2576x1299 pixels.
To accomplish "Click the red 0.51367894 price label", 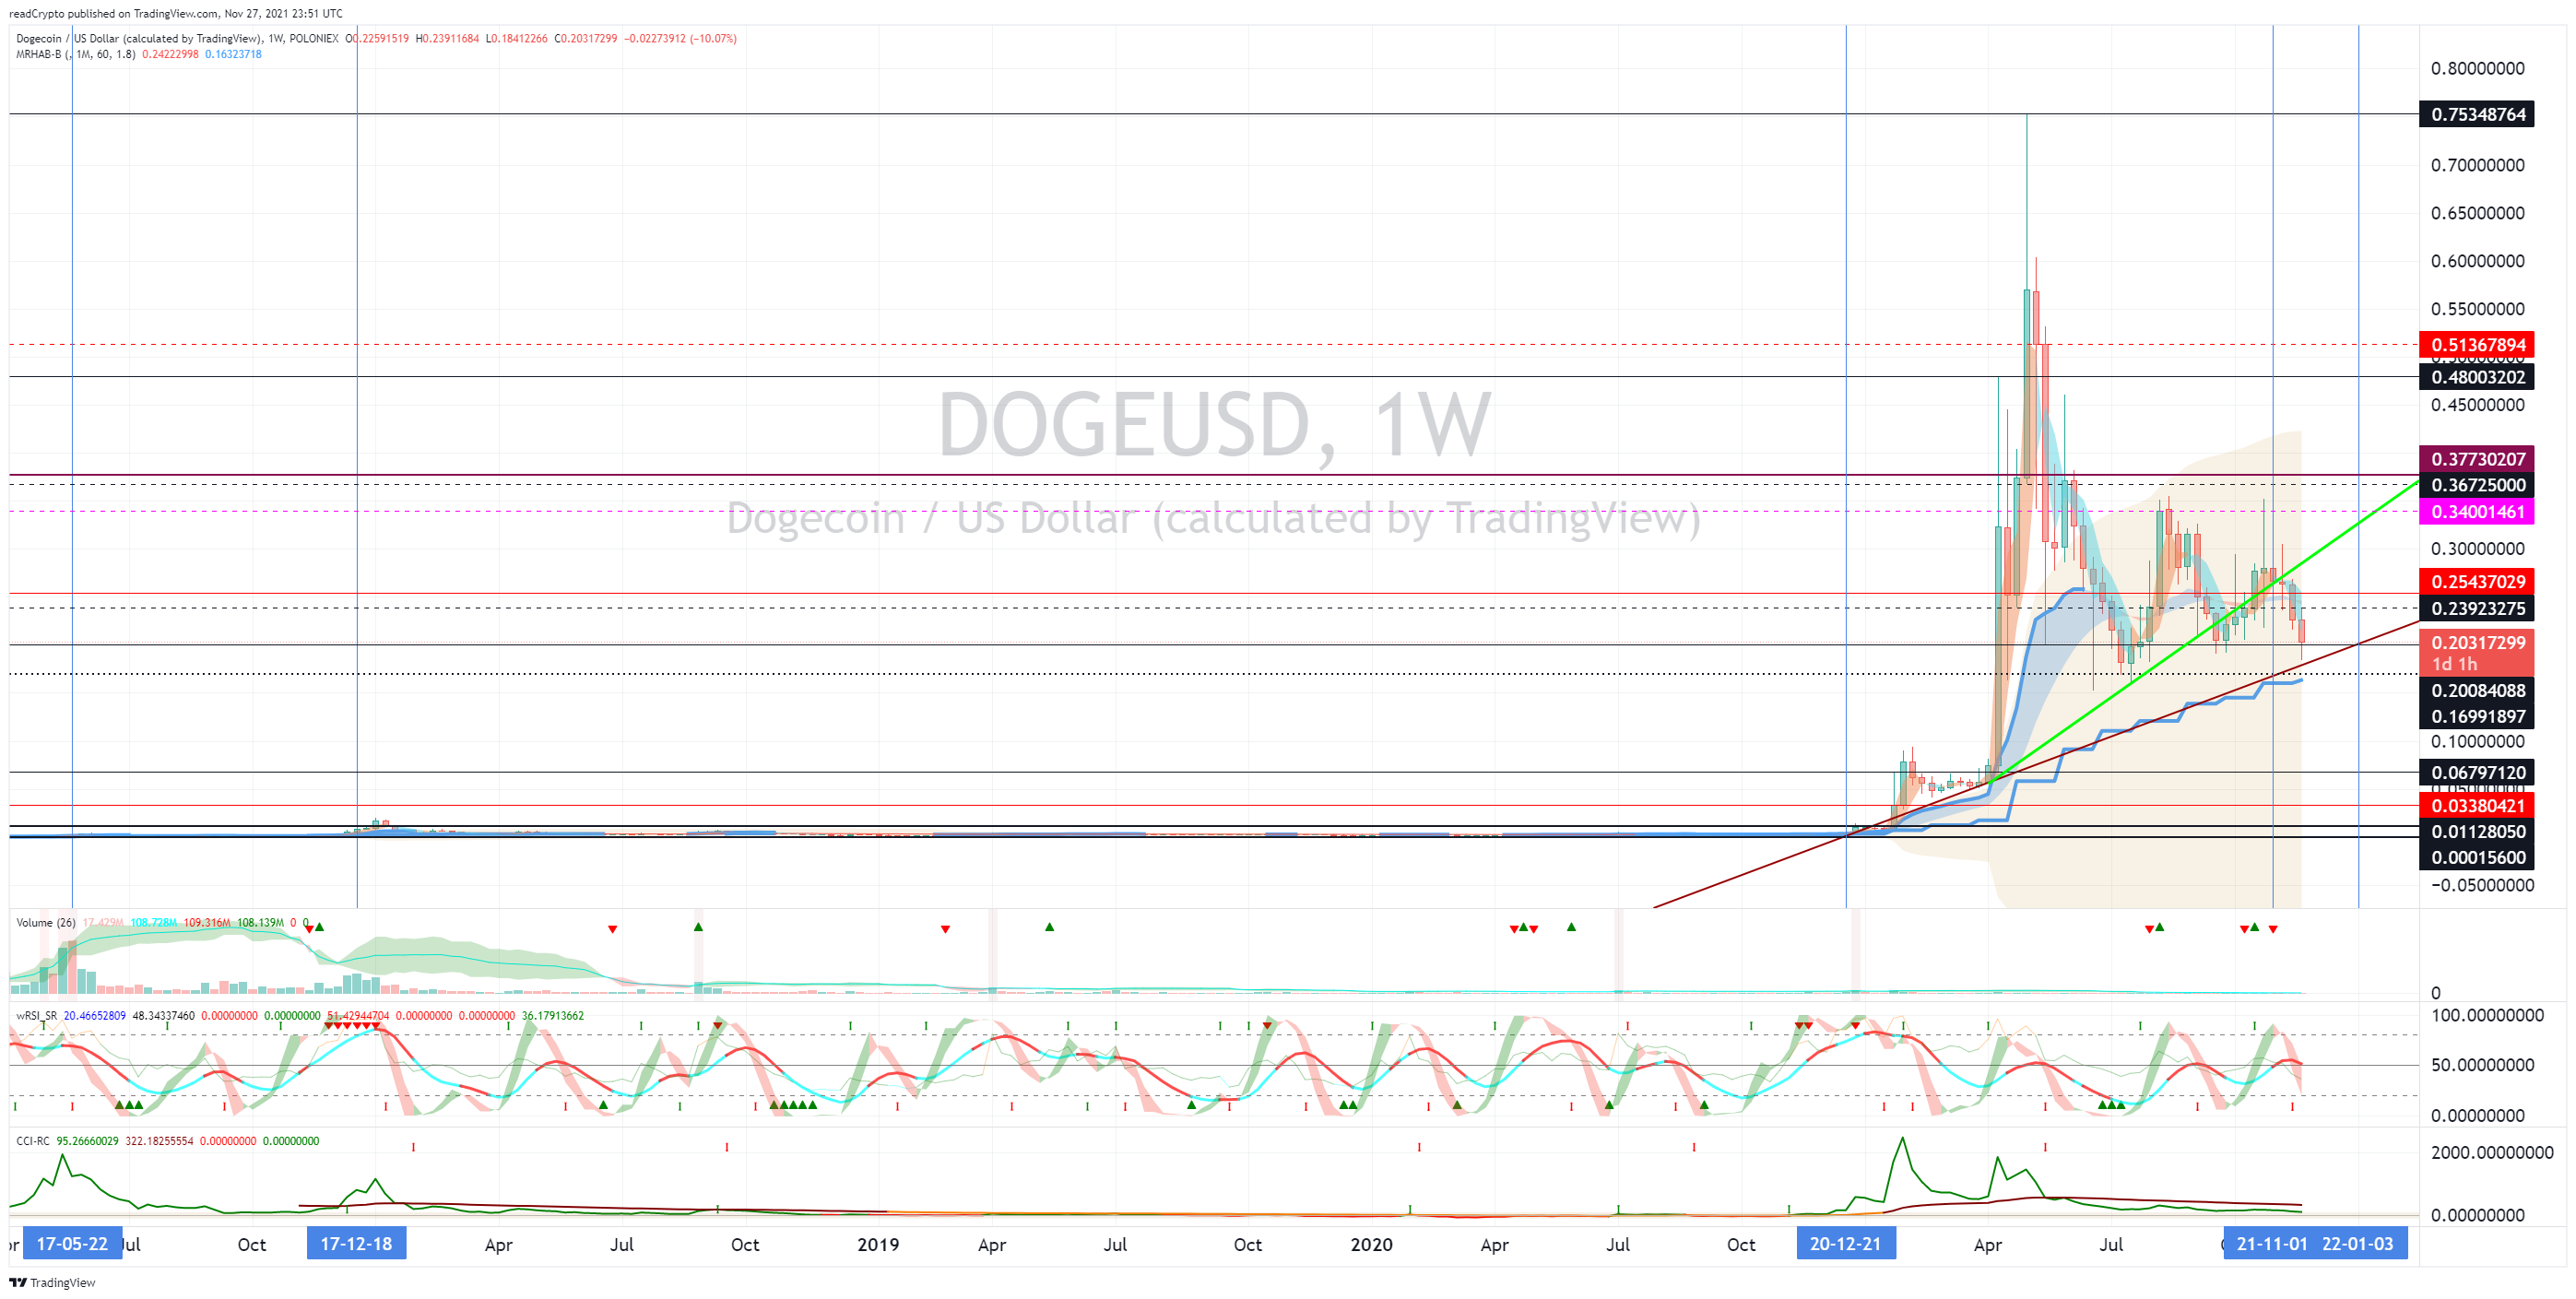I will coord(2477,345).
